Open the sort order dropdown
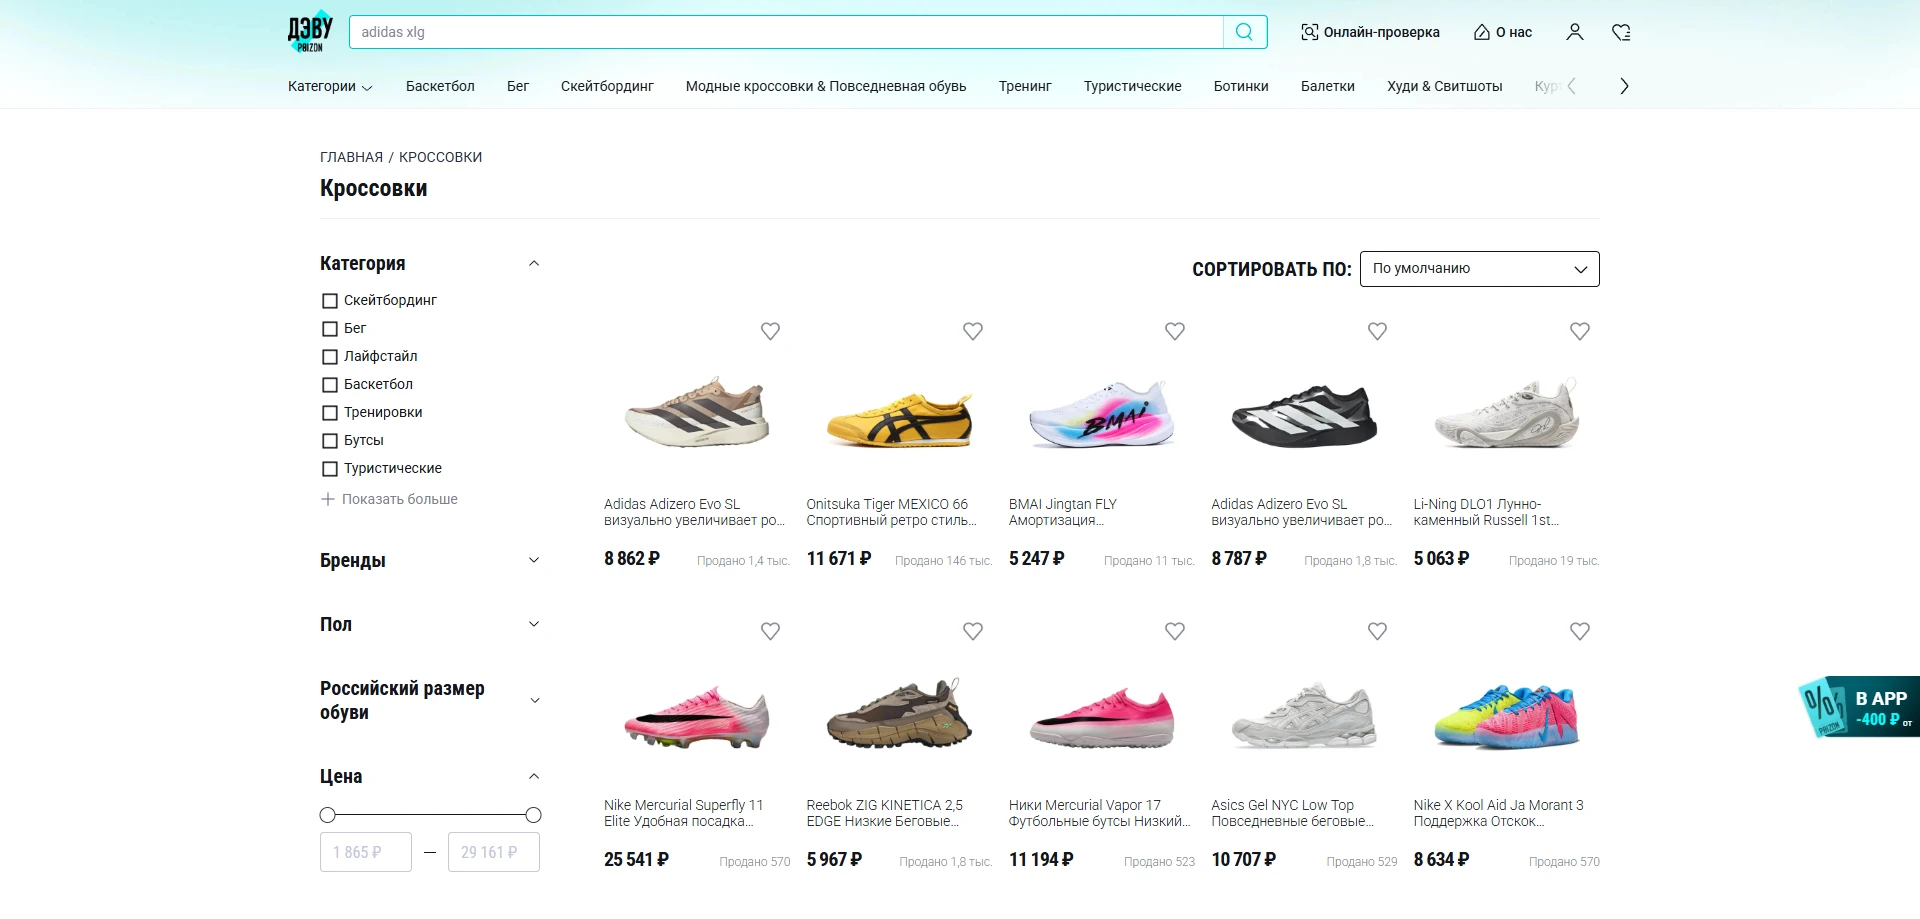 1480,269
